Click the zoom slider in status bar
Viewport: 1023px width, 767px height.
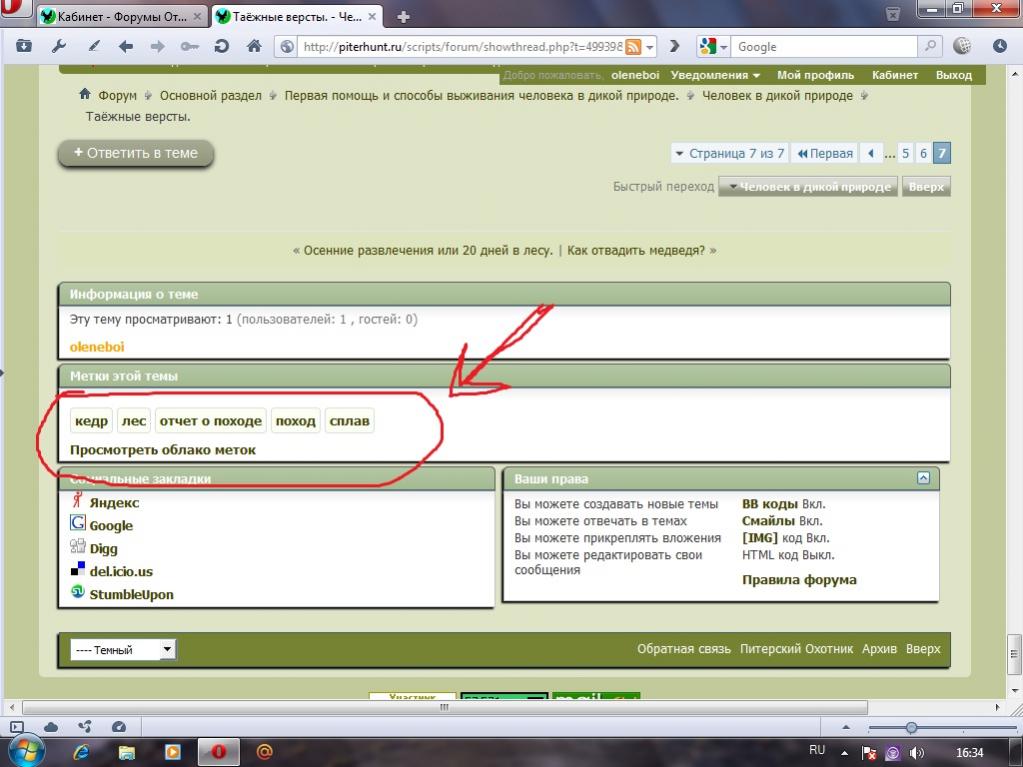coord(911,727)
